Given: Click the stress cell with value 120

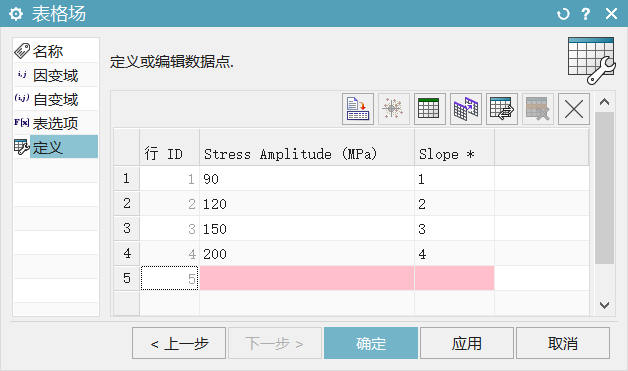Looking at the screenshot, I should click(307, 204).
